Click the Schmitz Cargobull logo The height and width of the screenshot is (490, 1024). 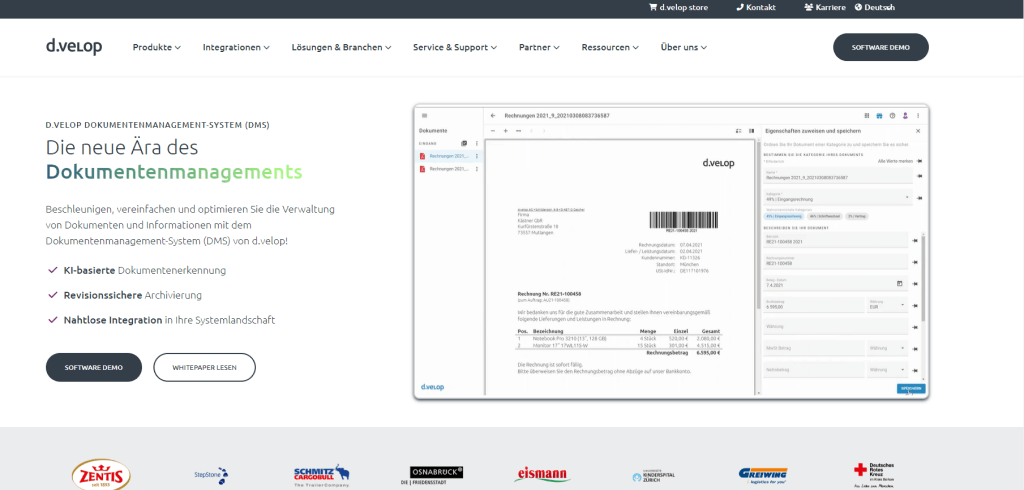point(322,476)
